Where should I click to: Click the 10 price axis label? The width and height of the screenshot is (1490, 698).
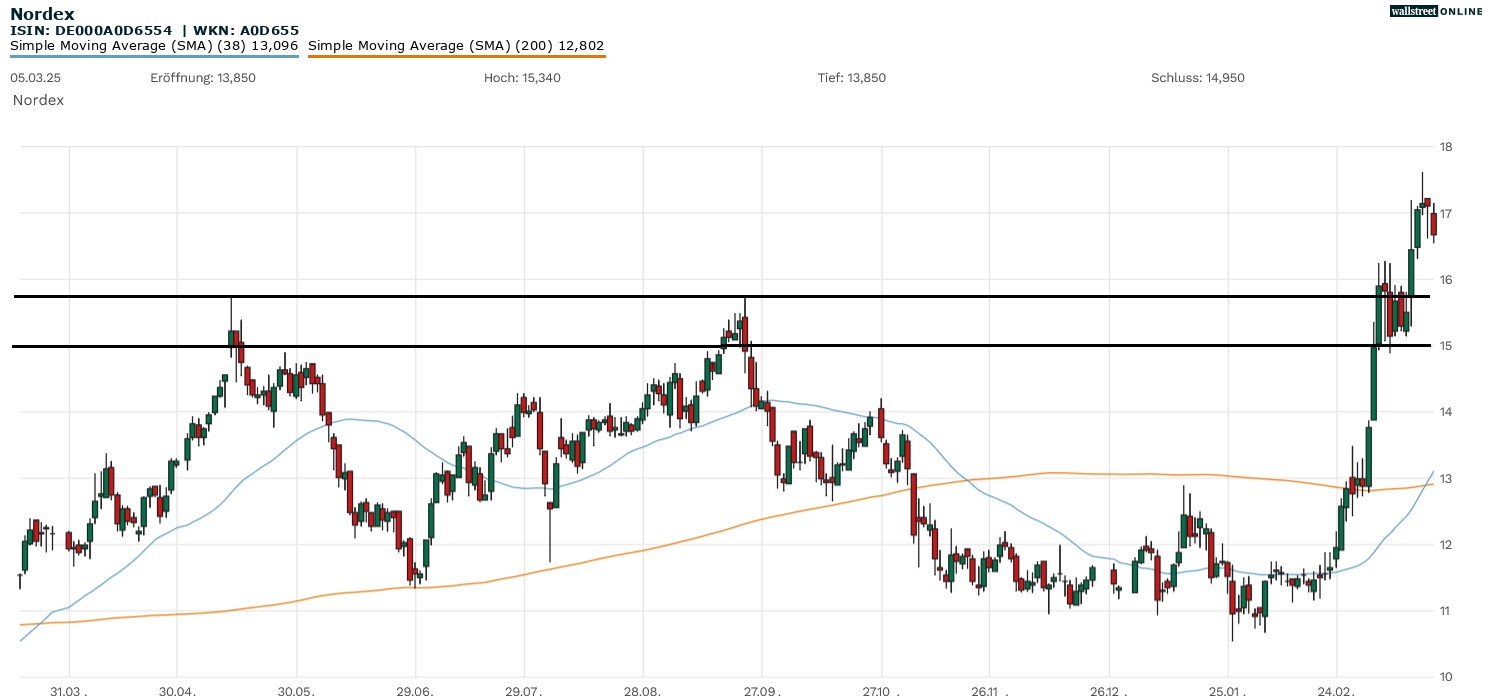pos(1445,677)
